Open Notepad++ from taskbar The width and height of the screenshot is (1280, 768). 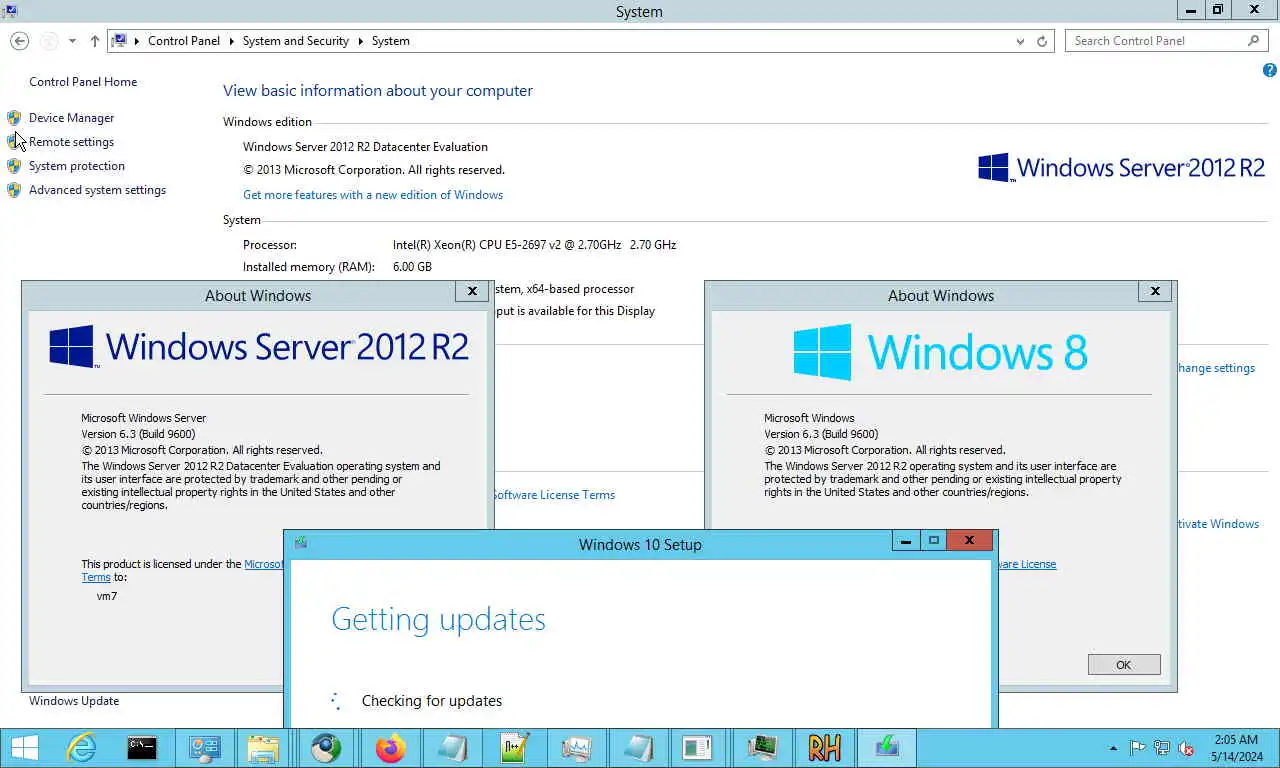(x=514, y=748)
